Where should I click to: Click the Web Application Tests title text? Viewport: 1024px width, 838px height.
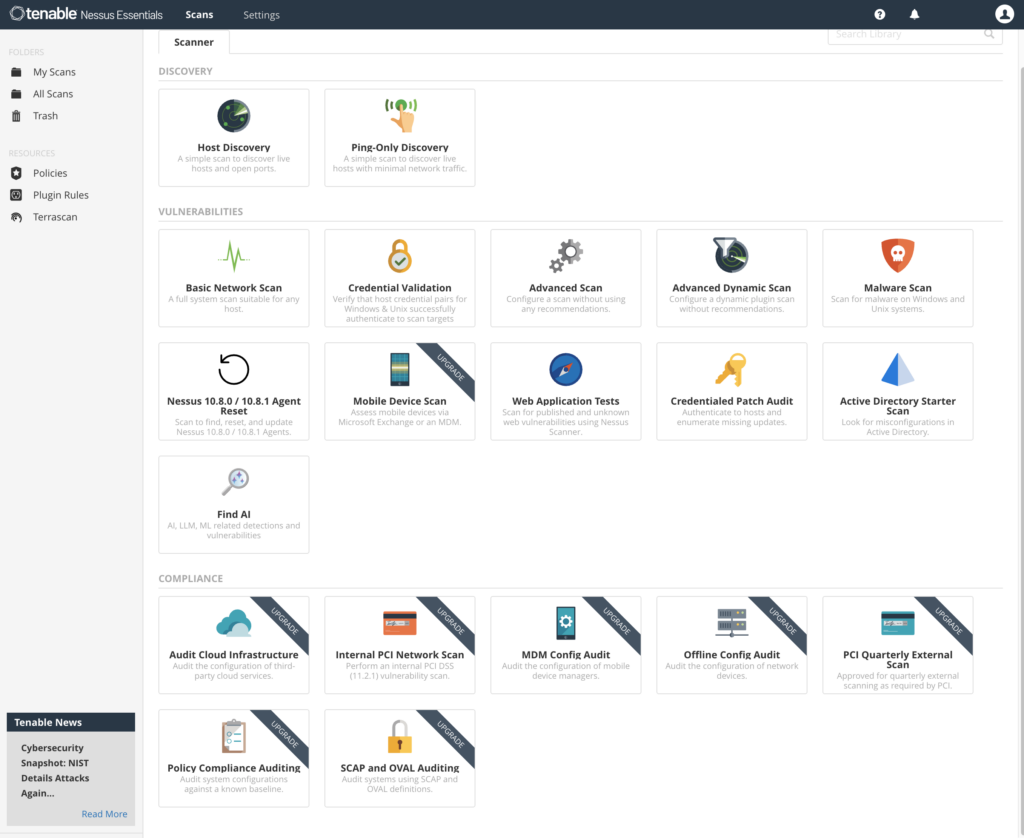(x=566, y=401)
